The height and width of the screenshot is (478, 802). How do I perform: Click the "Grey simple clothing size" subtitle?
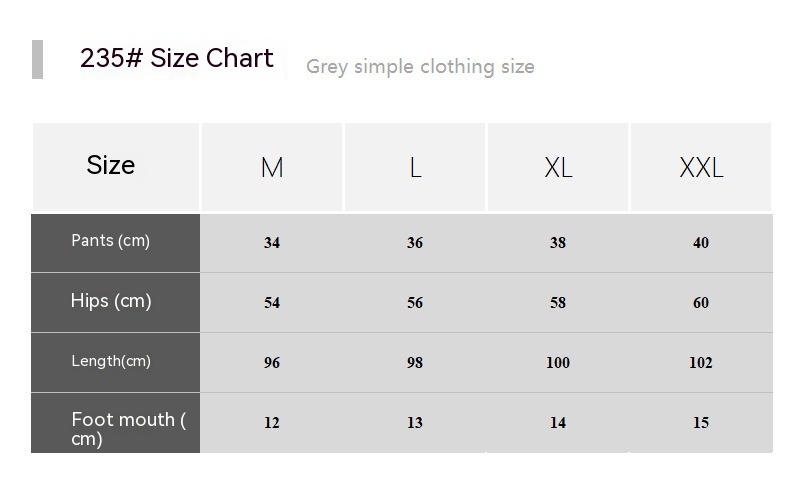(x=420, y=67)
